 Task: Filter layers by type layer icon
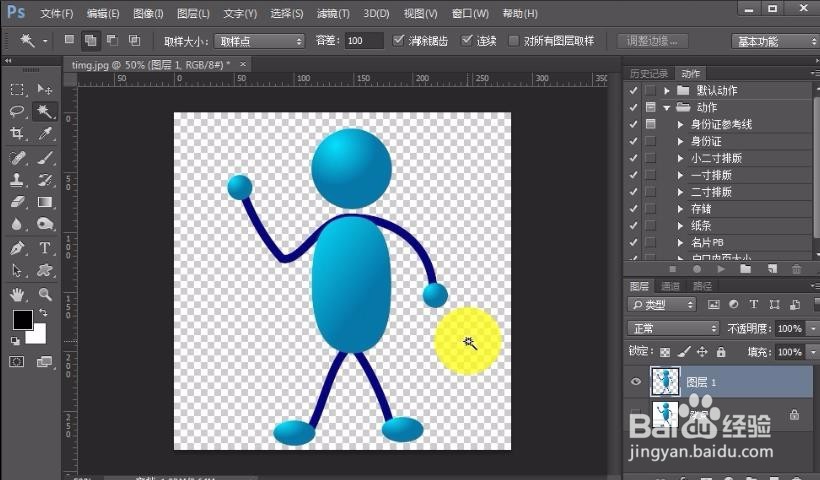(x=754, y=304)
